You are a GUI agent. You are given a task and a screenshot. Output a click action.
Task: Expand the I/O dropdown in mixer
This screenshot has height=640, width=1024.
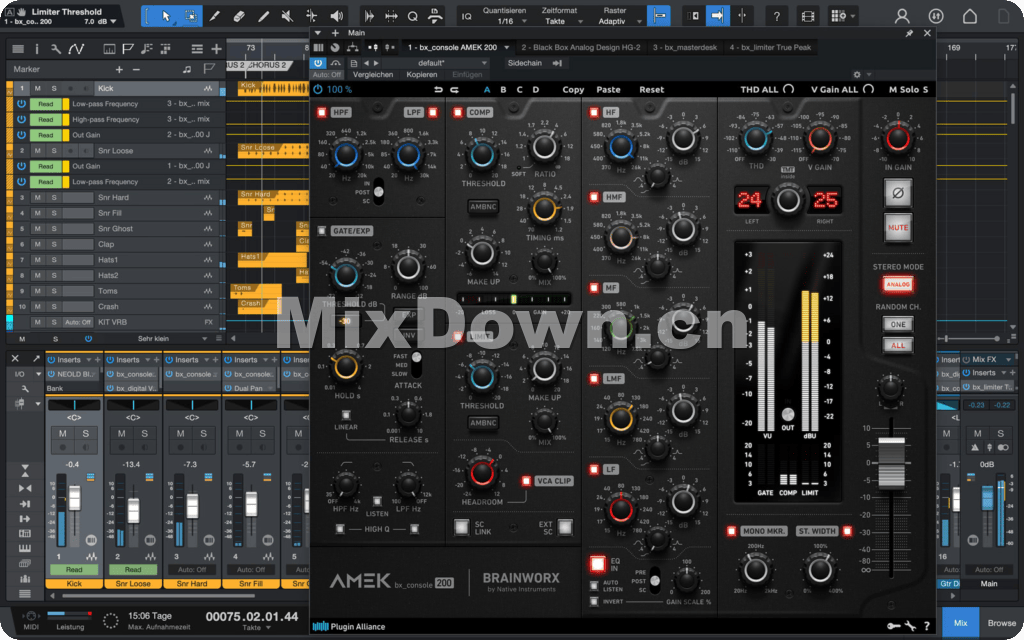[x=39, y=374]
